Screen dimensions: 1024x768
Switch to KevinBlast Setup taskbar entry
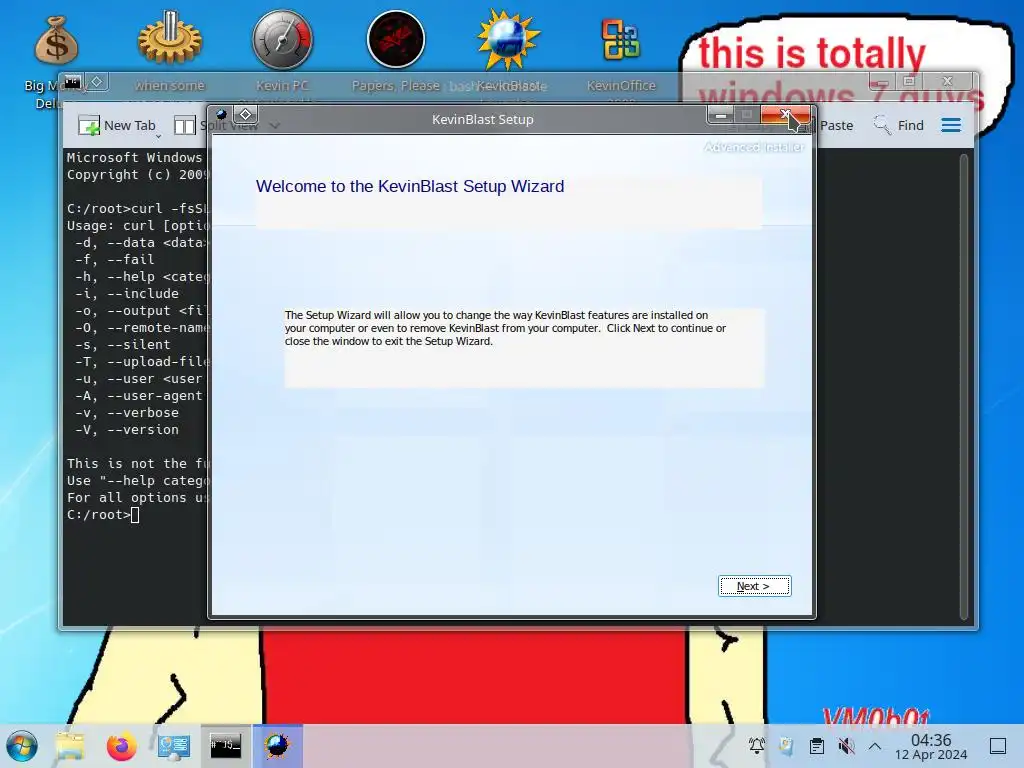tap(278, 745)
